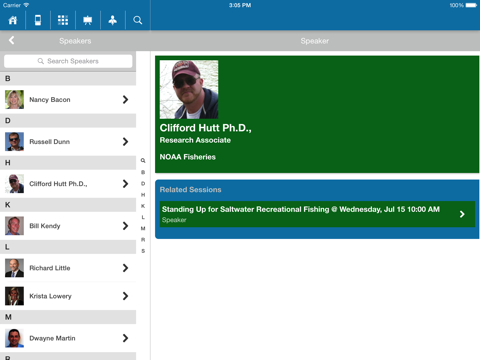Viewport: 480px width, 360px height.
Task: Open Bill Kendy's chevron
Action: tap(125, 226)
